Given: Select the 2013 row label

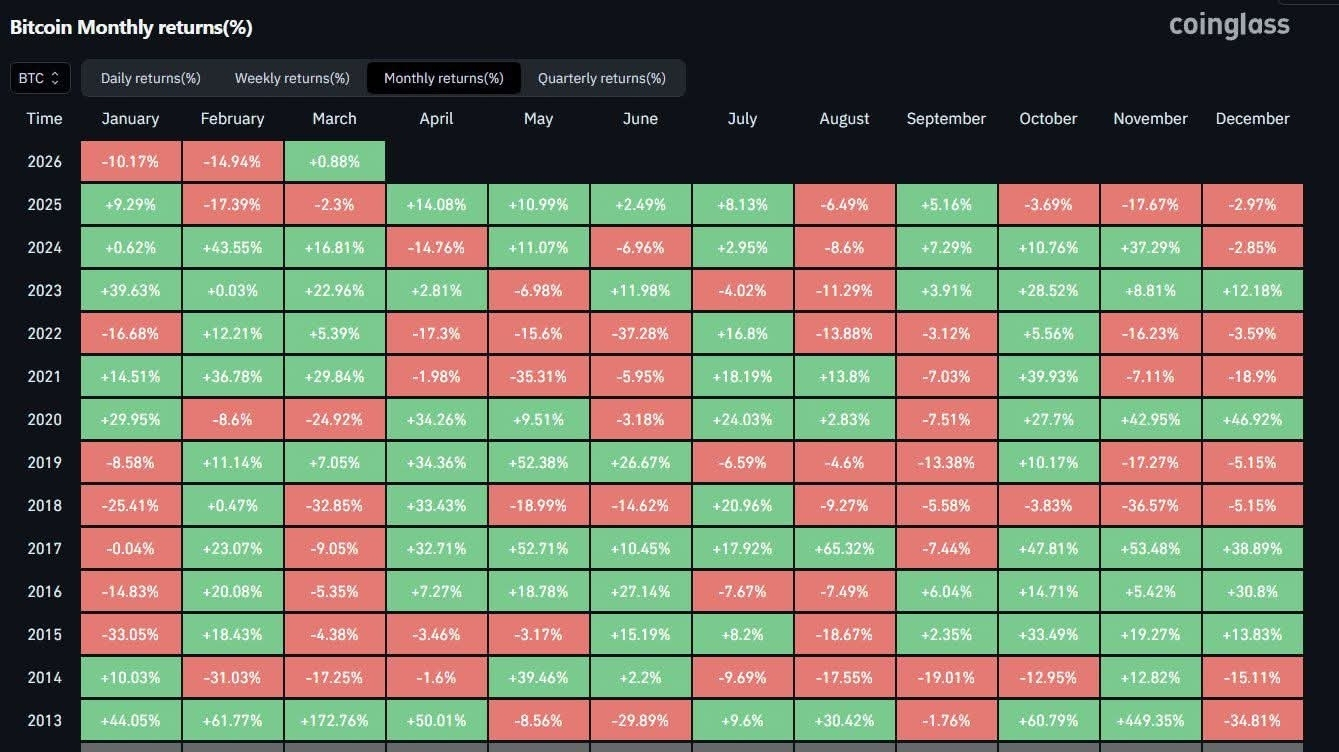Looking at the screenshot, I should click(44, 720).
